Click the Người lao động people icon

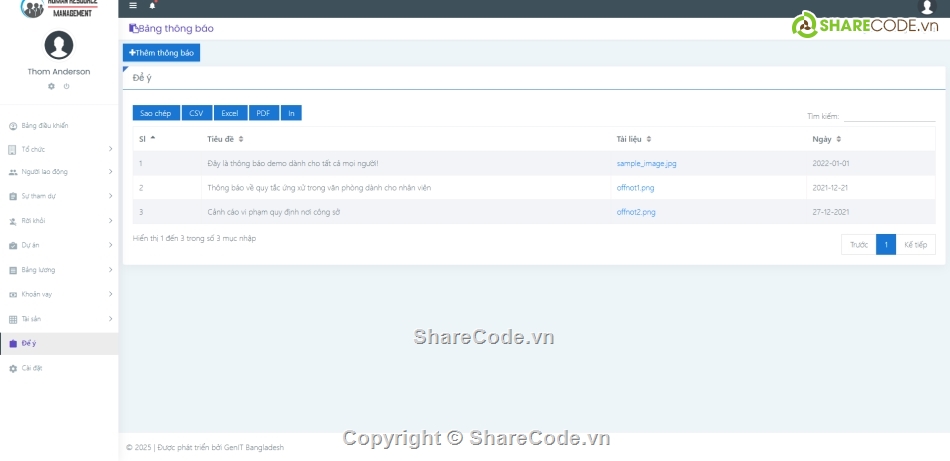pos(13,172)
